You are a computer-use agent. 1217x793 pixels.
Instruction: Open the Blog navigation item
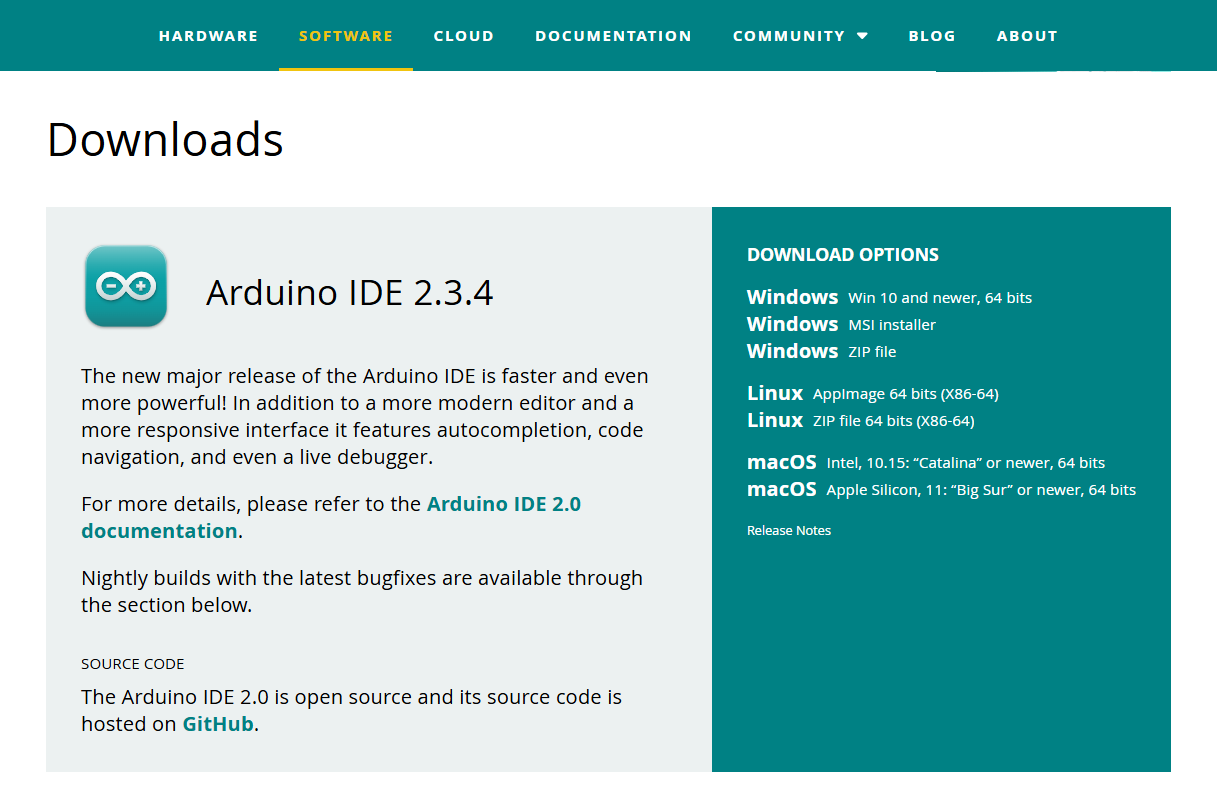pos(932,36)
